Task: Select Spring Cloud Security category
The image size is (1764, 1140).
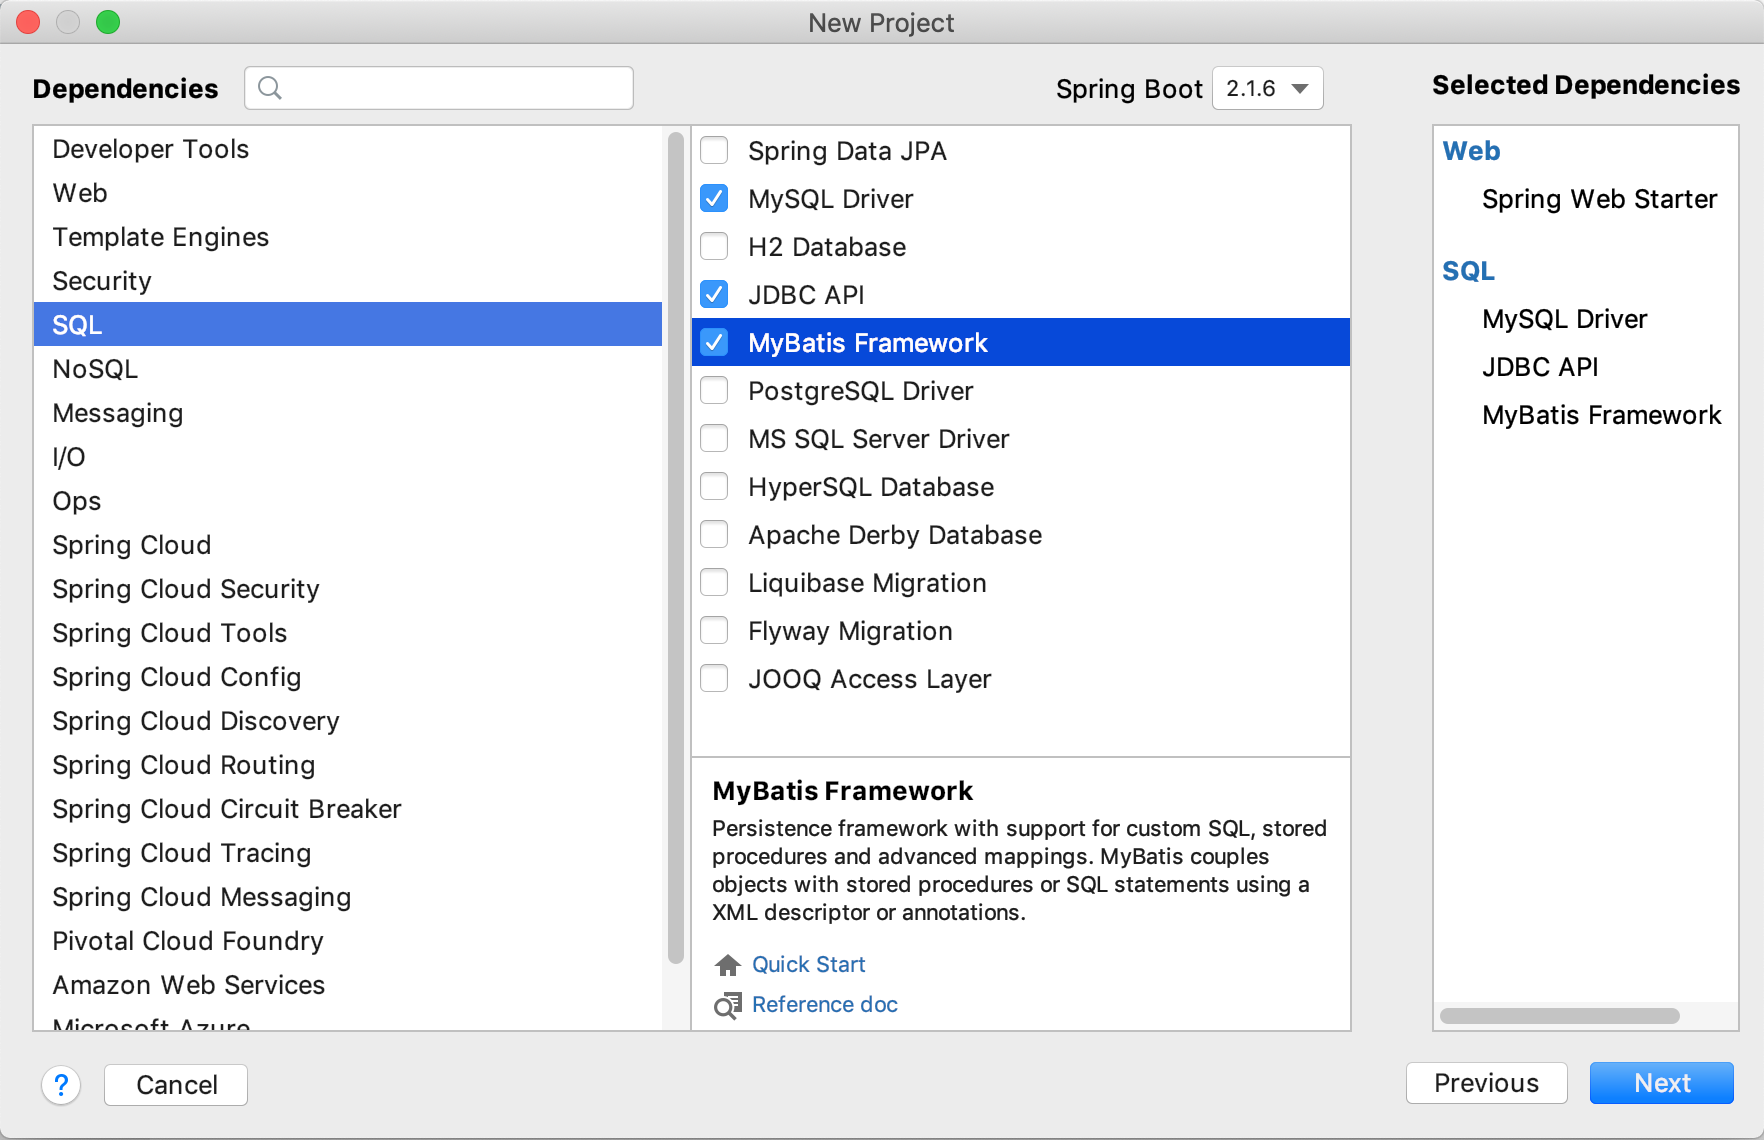Action: [348, 589]
